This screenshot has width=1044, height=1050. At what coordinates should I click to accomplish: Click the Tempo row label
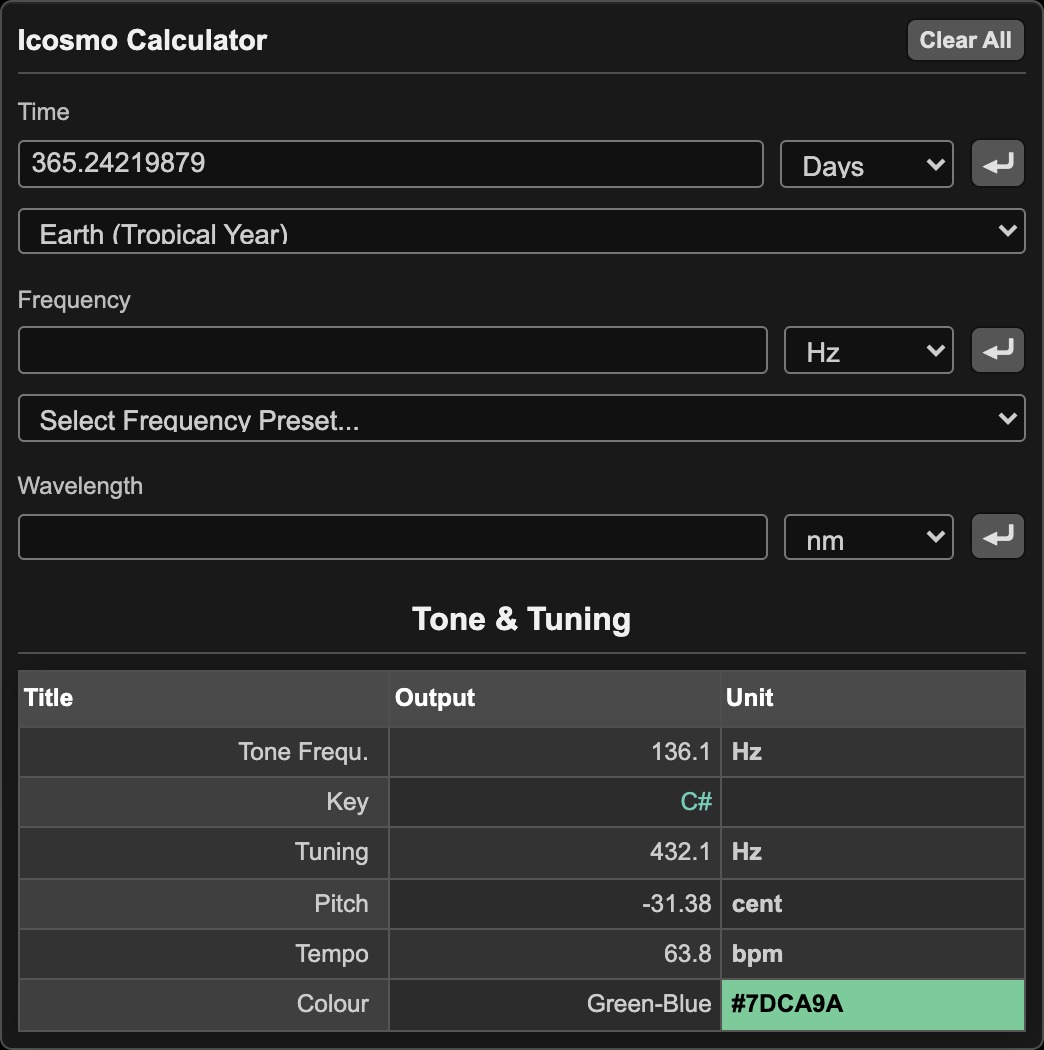(332, 954)
